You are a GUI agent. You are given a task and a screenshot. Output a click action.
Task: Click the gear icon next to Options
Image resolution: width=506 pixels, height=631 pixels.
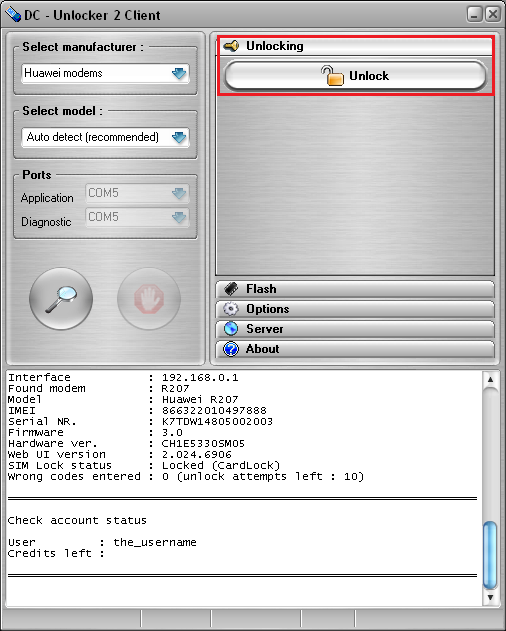(231, 309)
